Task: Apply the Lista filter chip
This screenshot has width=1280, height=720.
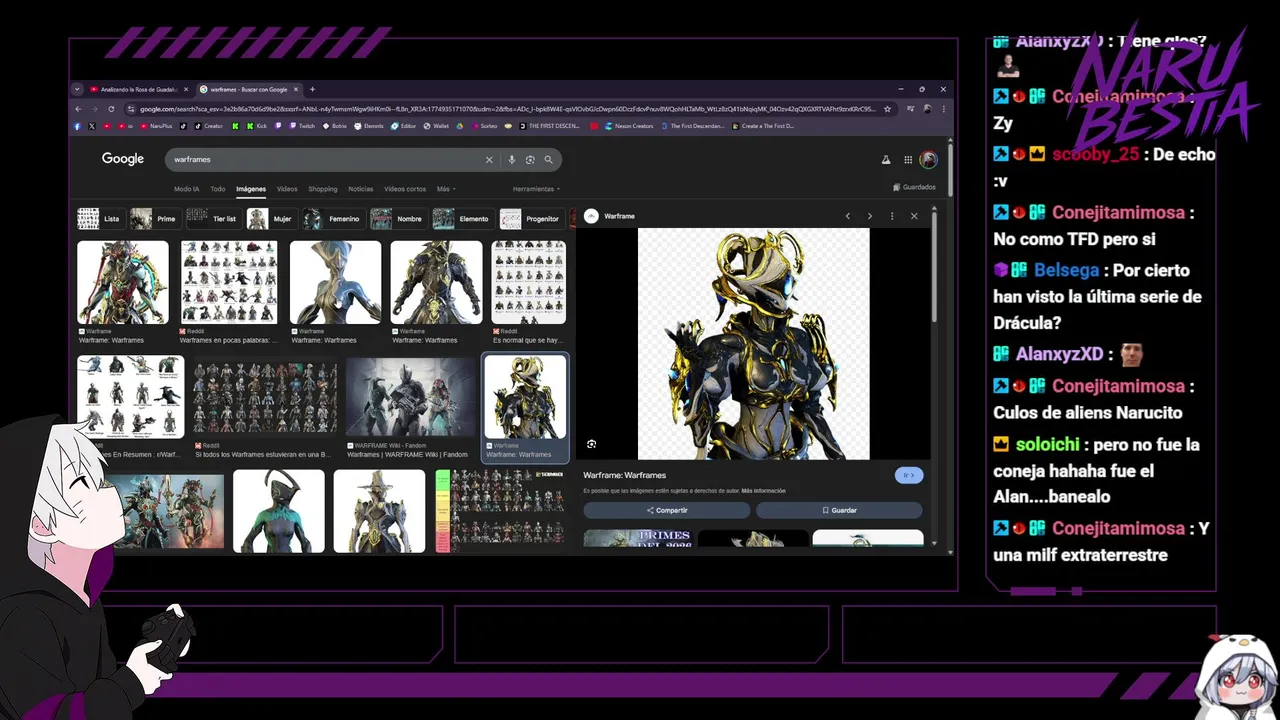Action: click(100, 219)
